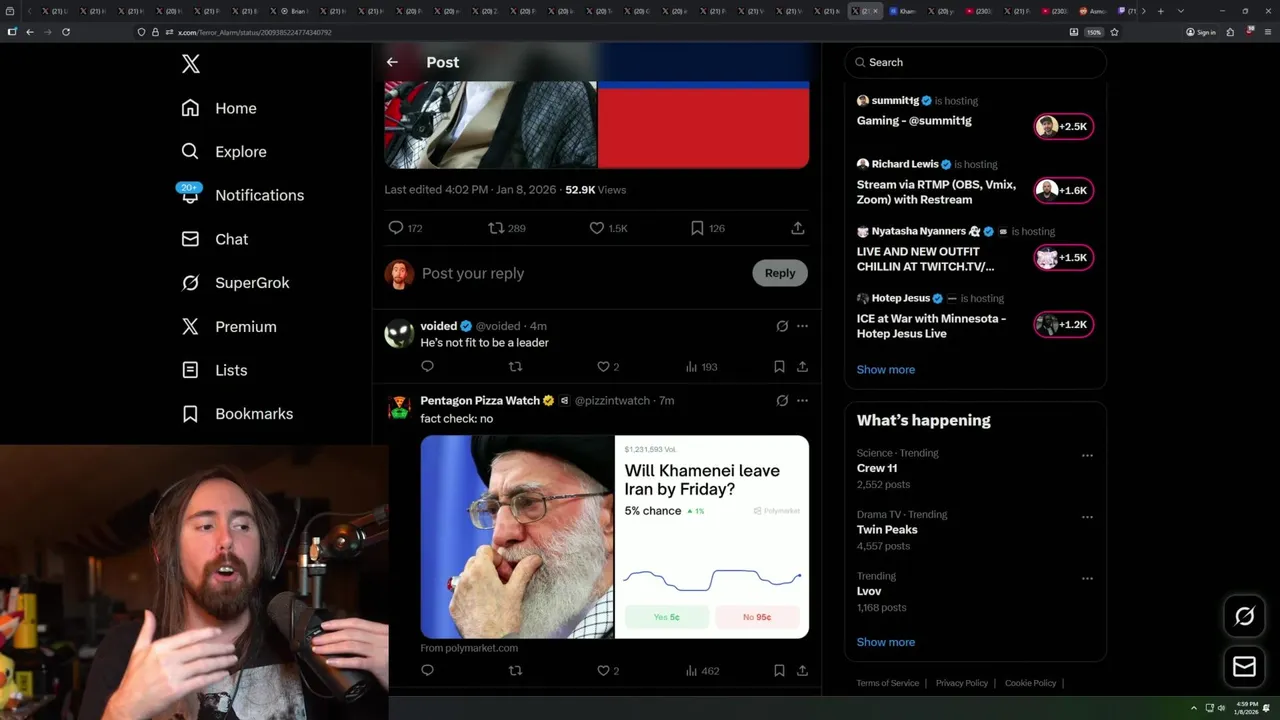Screen dimensions: 1280x720
Task: Click the Grok icon on Pentagon Pizza Watch reply
Action: 782,400
